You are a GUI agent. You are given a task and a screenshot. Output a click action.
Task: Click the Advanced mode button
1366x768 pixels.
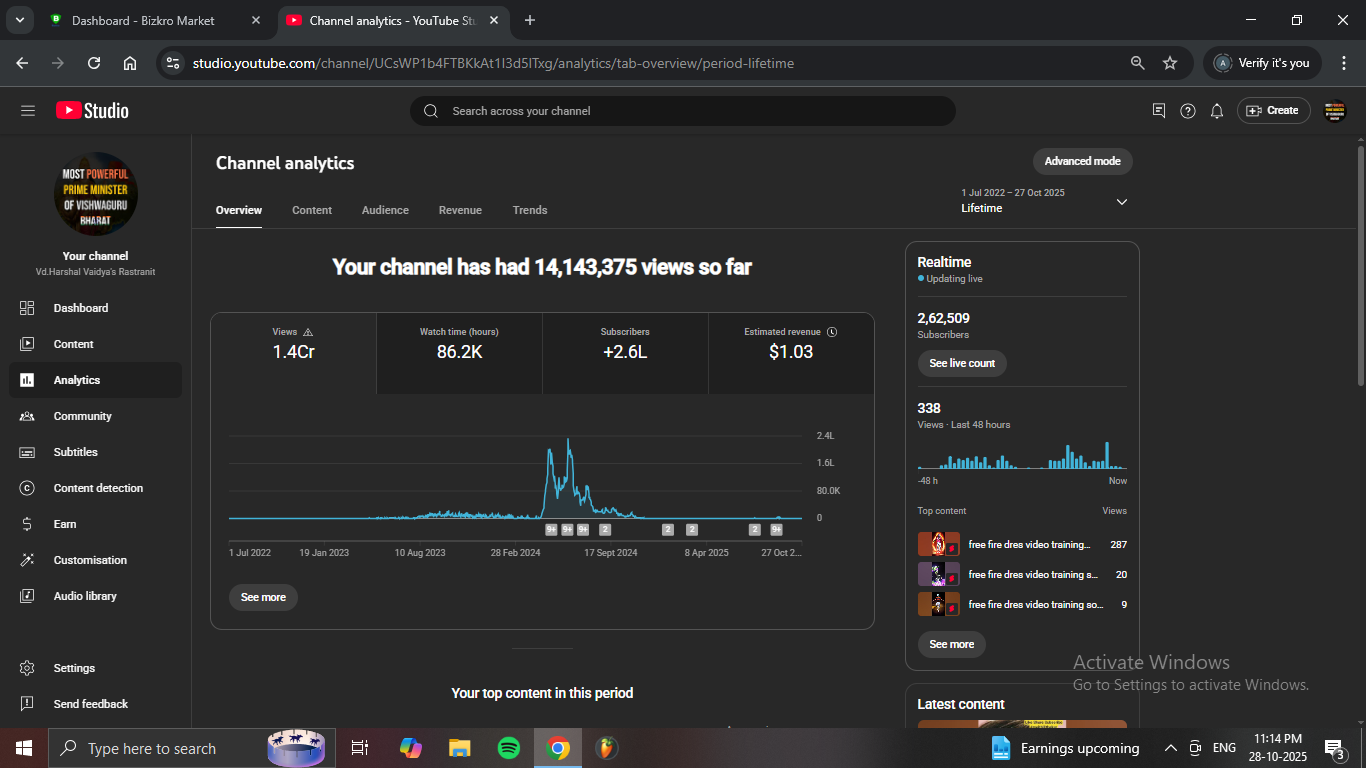(x=1082, y=161)
